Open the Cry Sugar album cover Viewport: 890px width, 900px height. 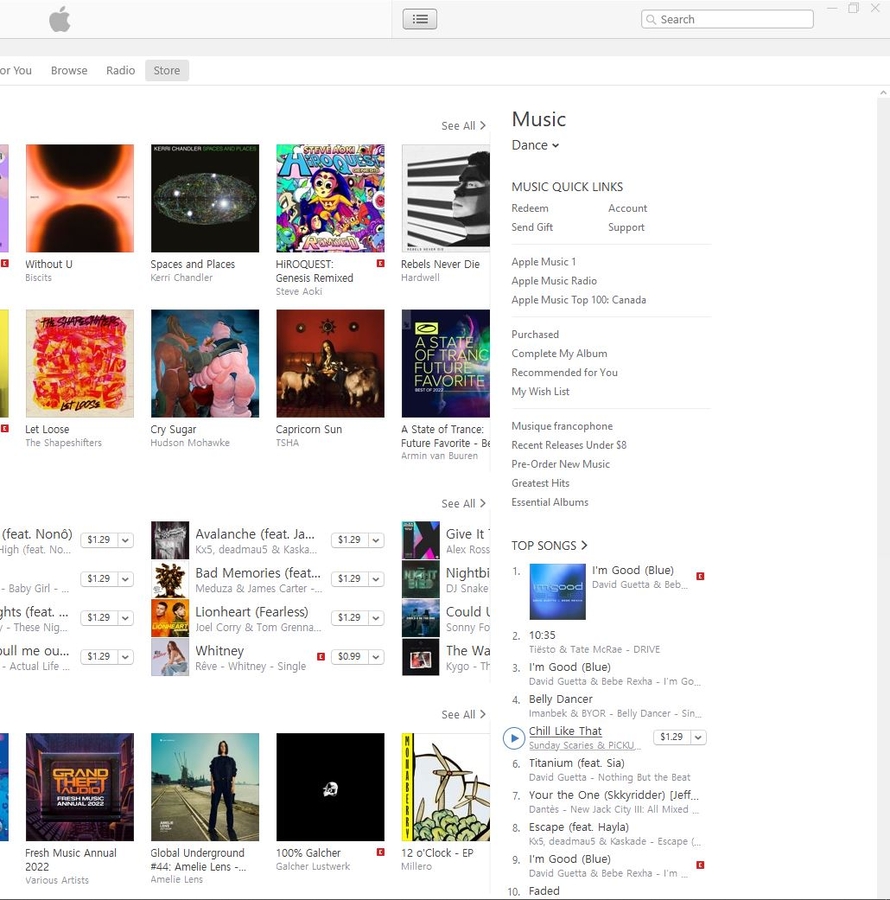coord(205,363)
